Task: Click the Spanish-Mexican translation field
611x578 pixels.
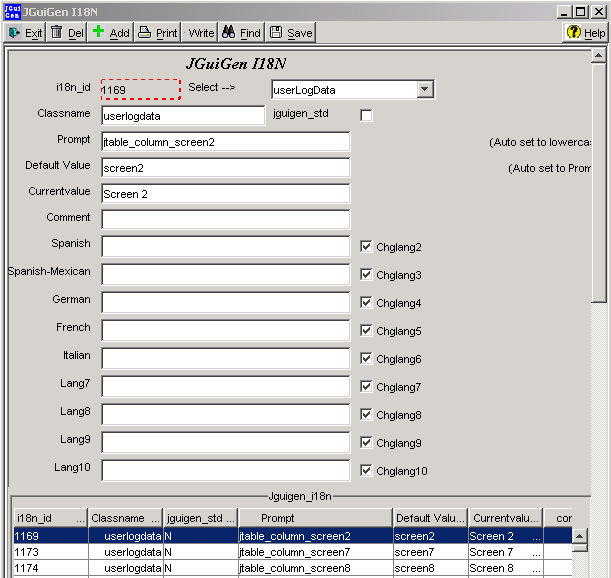Action: point(226,274)
